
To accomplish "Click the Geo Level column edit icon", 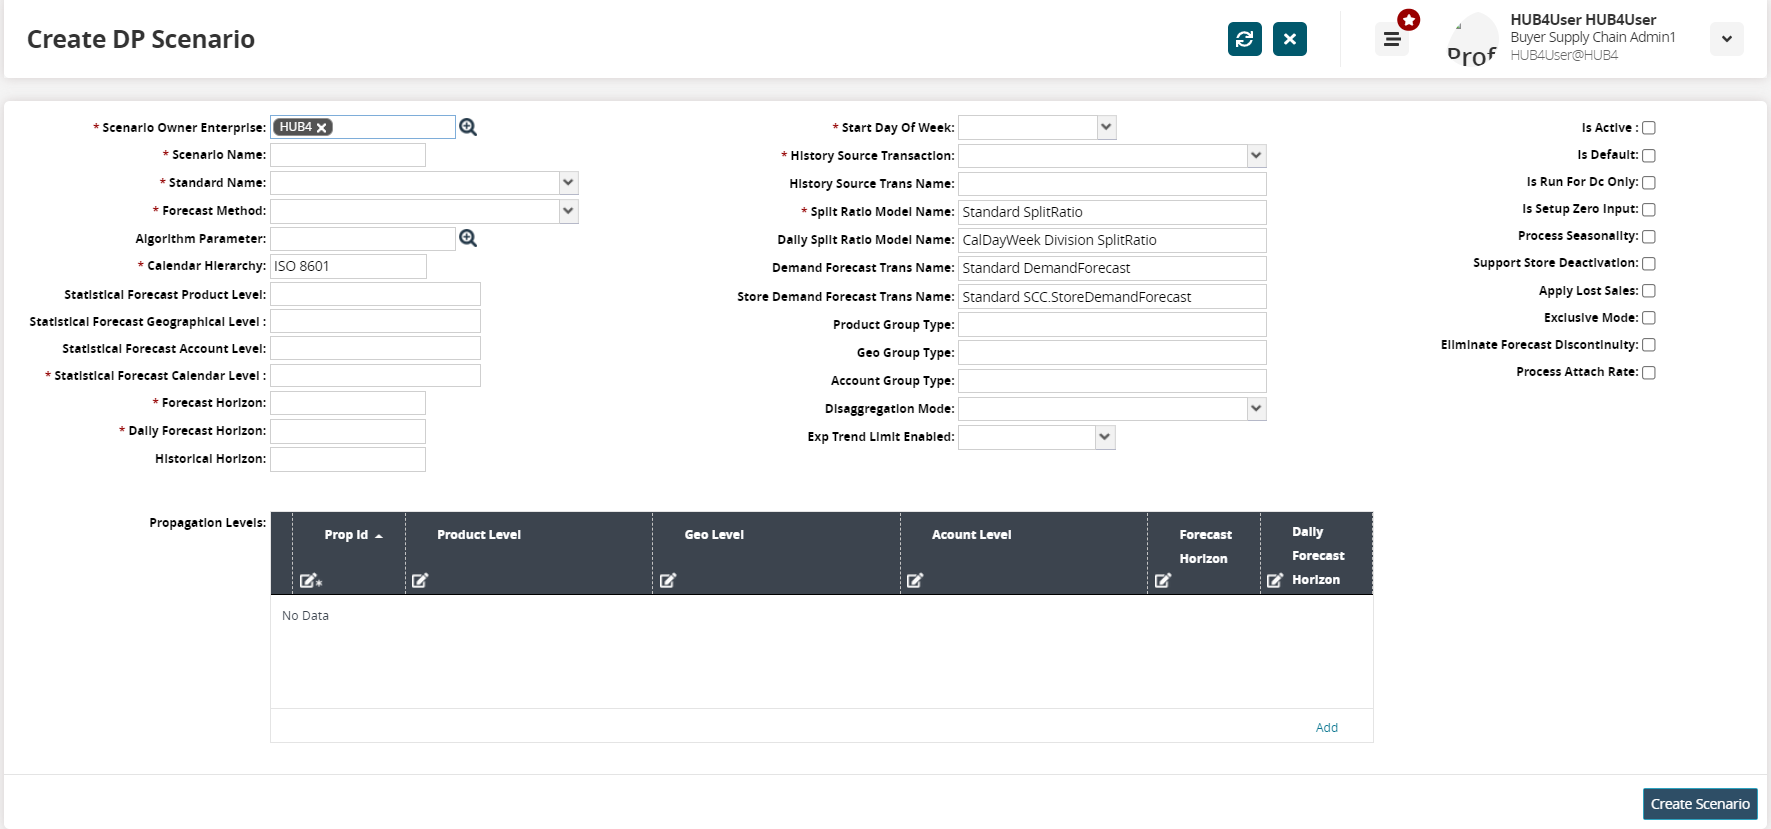I will (x=668, y=580).
